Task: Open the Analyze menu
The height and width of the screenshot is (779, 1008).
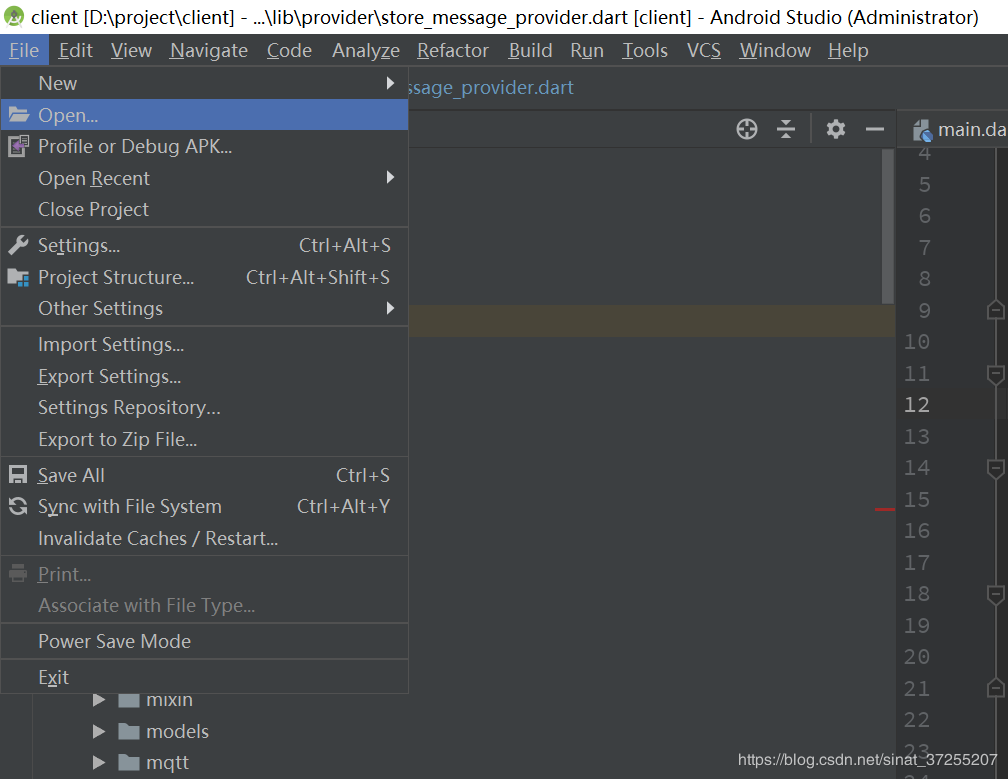Action: click(366, 50)
